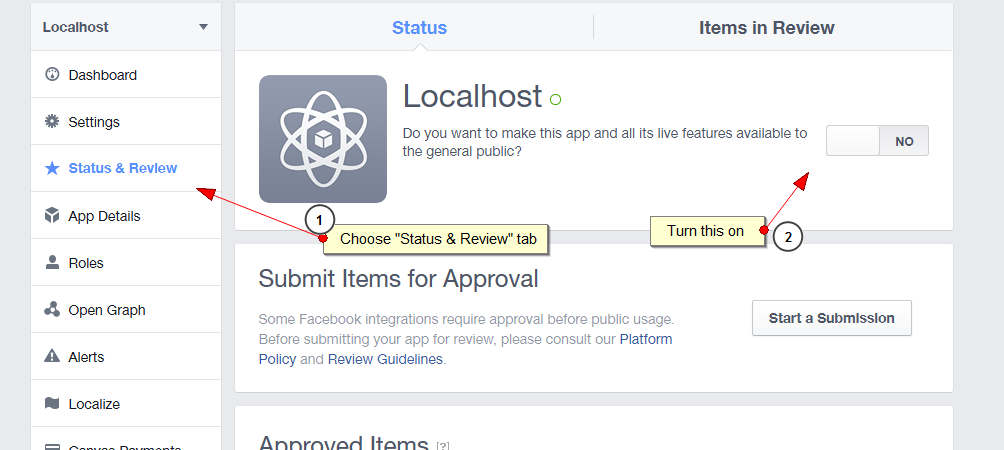The width and height of the screenshot is (1004, 450).
Task: Click the 'Do you want to make this app' question text
Action: click(x=605, y=142)
